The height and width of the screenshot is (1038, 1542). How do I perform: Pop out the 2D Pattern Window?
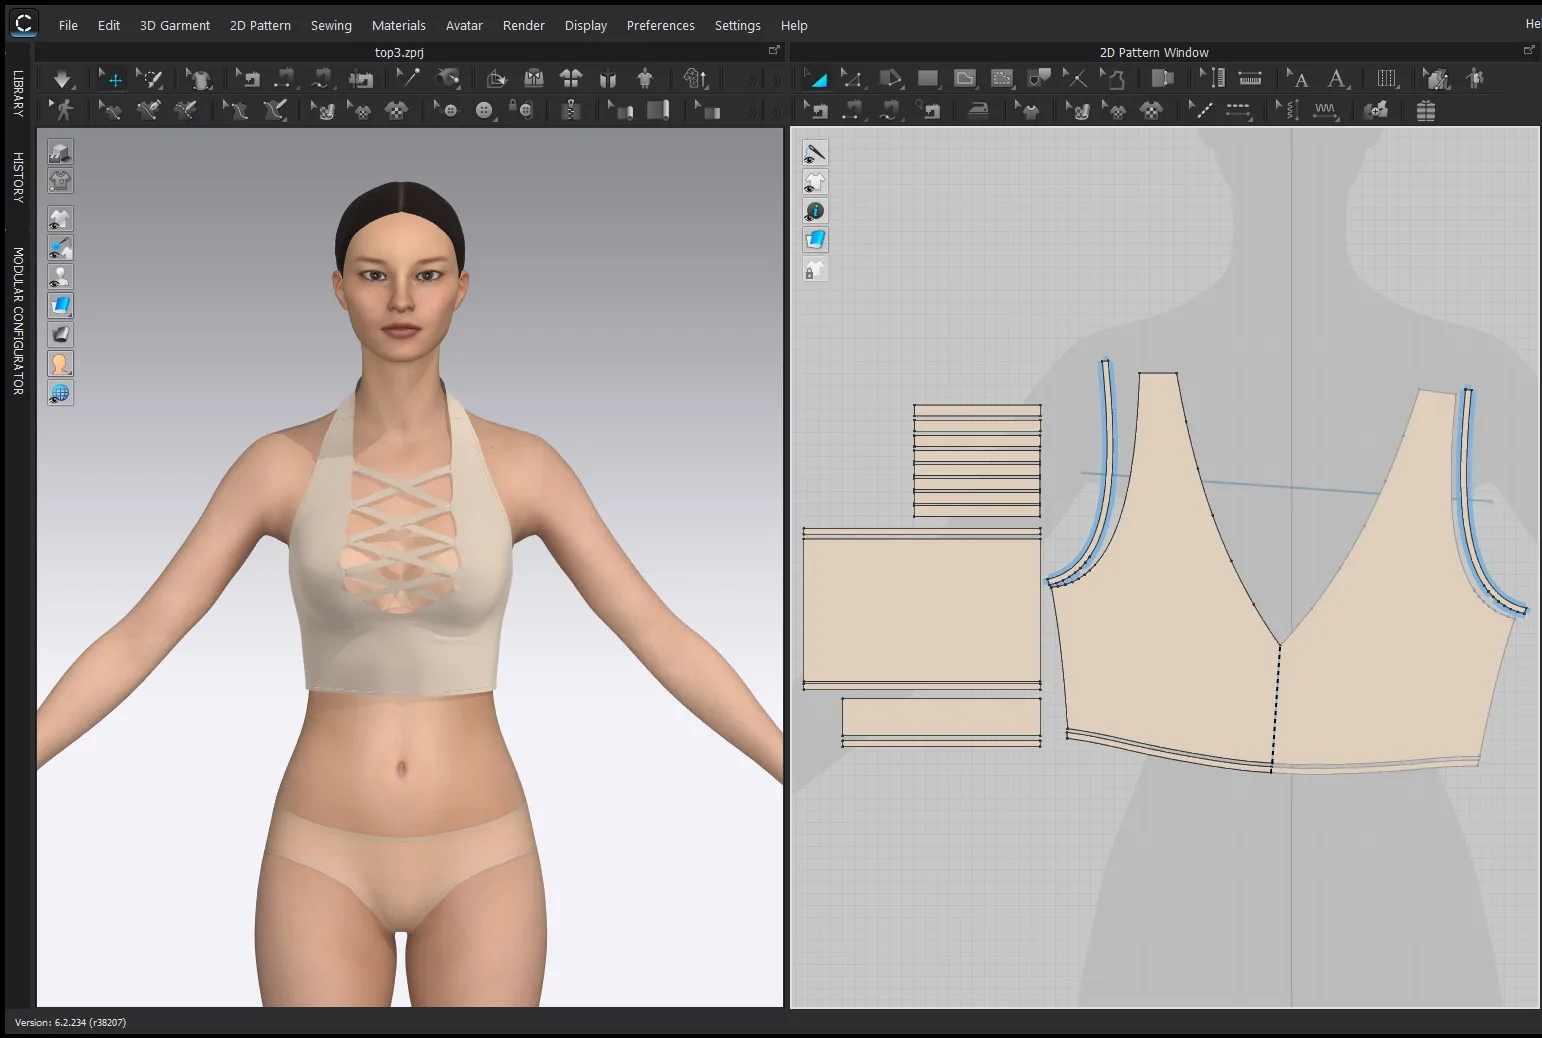pyautogui.click(x=1529, y=50)
